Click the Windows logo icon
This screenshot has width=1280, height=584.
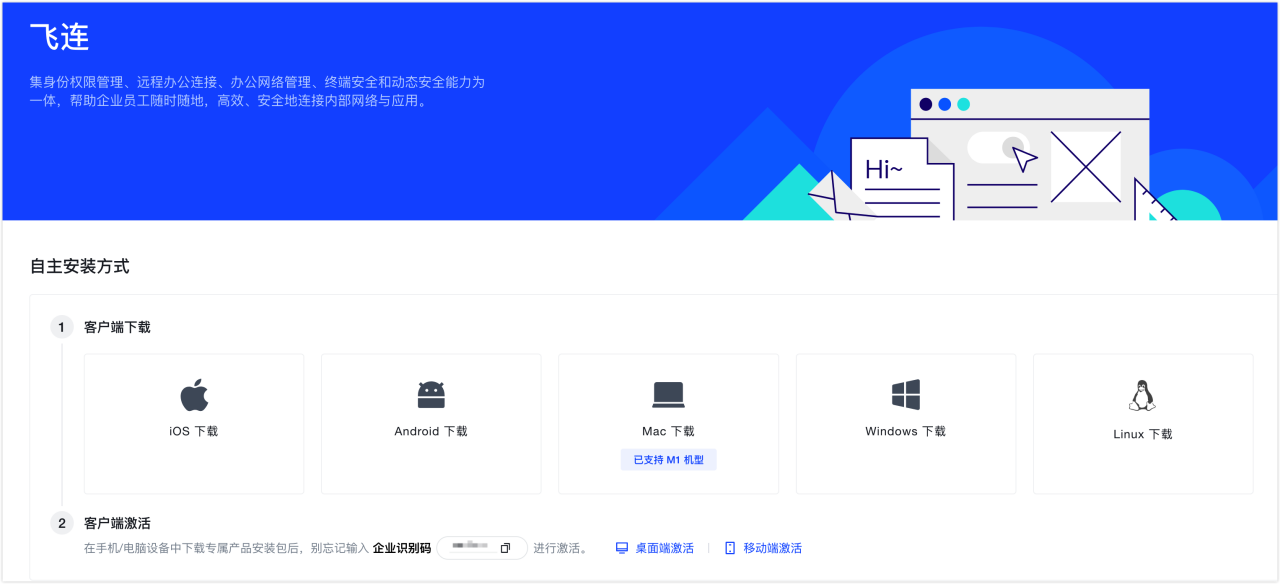[x=906, y=395]
